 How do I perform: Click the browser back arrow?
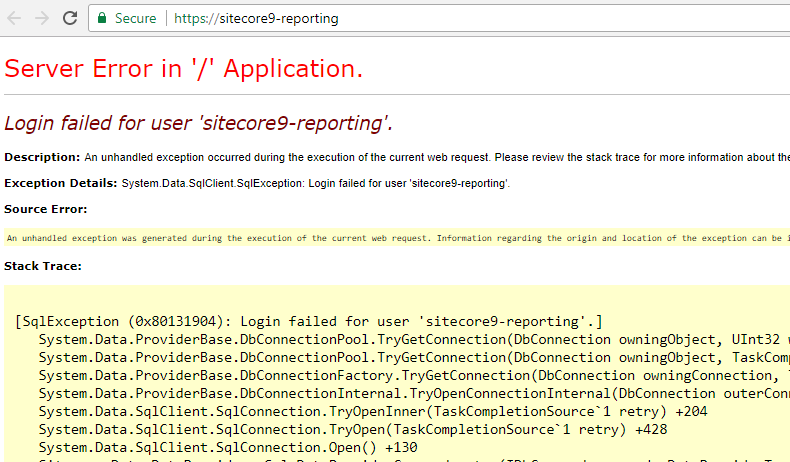coord(14,18)
